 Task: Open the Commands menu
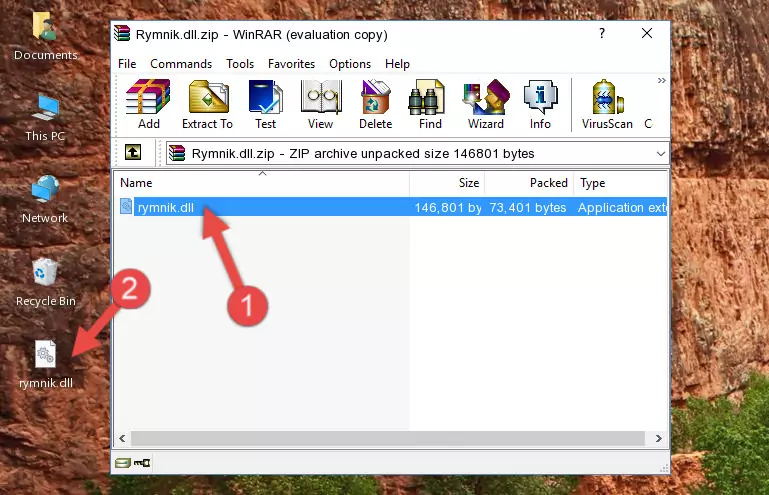tap(181, 64)
